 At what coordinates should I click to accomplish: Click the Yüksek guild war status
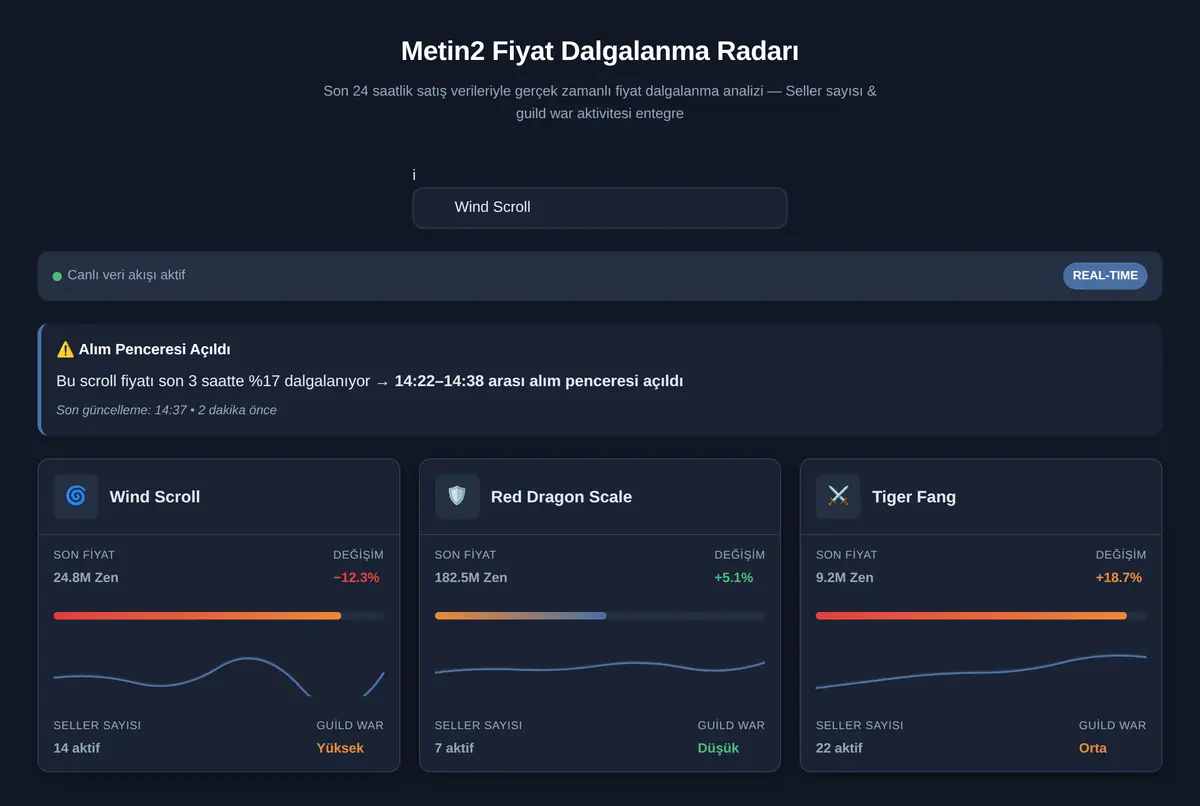tap(340, 748)
